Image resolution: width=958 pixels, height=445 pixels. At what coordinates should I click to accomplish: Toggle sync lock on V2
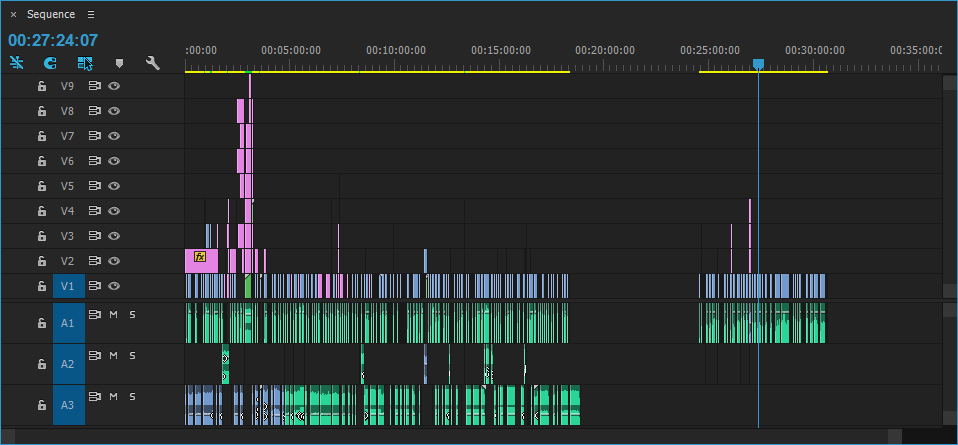pos(94,261)
